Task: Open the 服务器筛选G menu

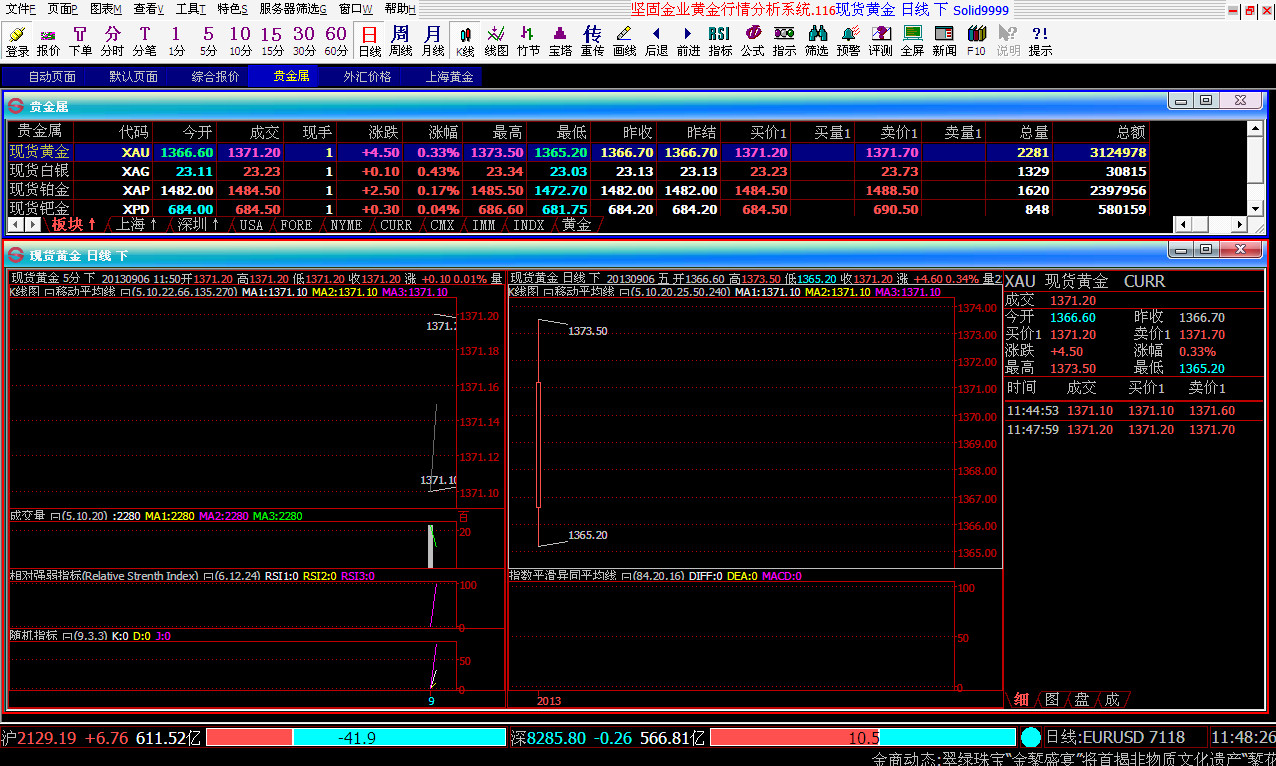Action: (x=293, y=9)
